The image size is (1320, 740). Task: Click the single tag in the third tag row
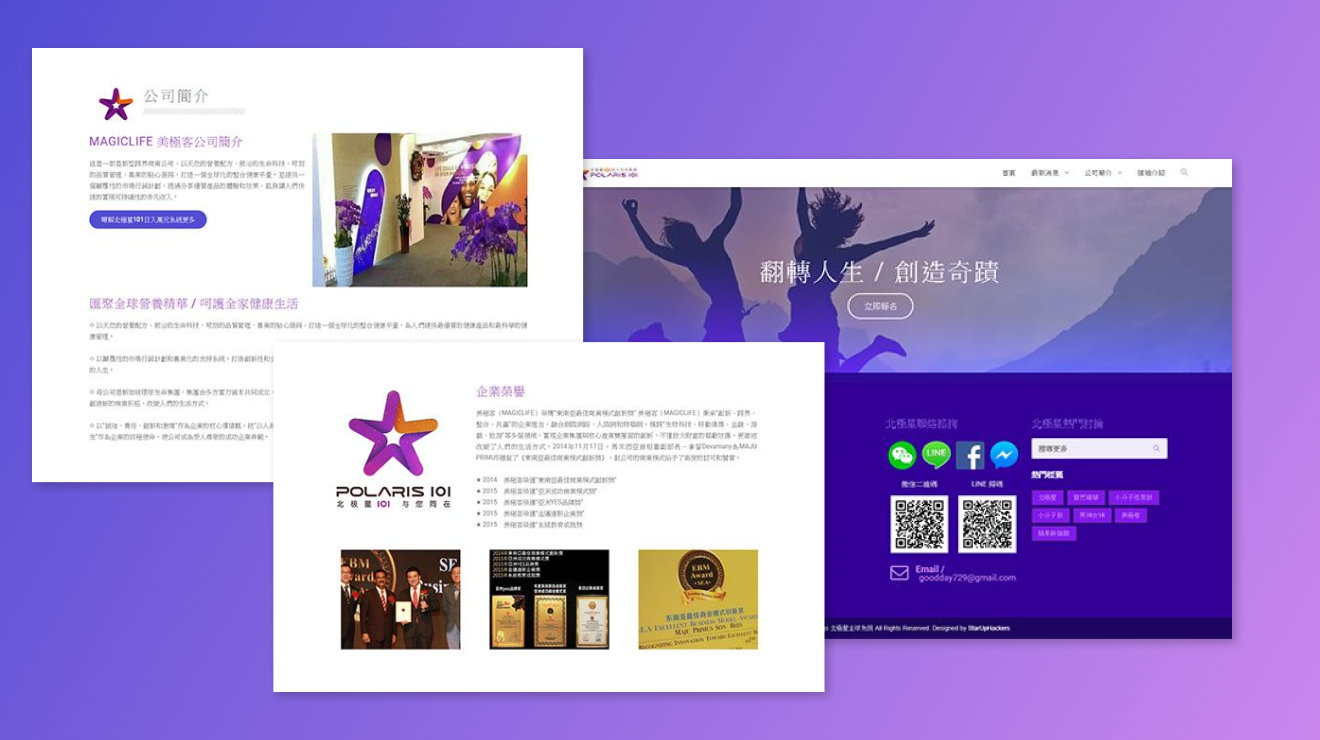tap(1054, 533)
